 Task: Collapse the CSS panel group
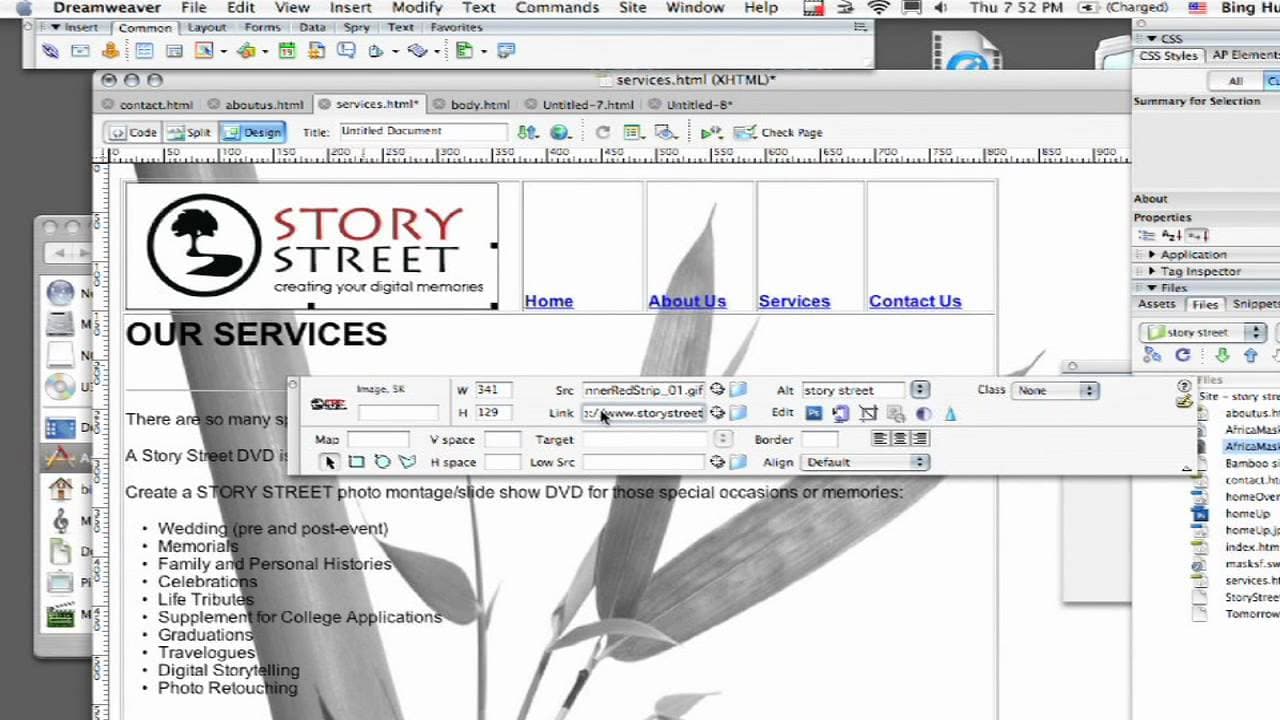click(1152, 38)
